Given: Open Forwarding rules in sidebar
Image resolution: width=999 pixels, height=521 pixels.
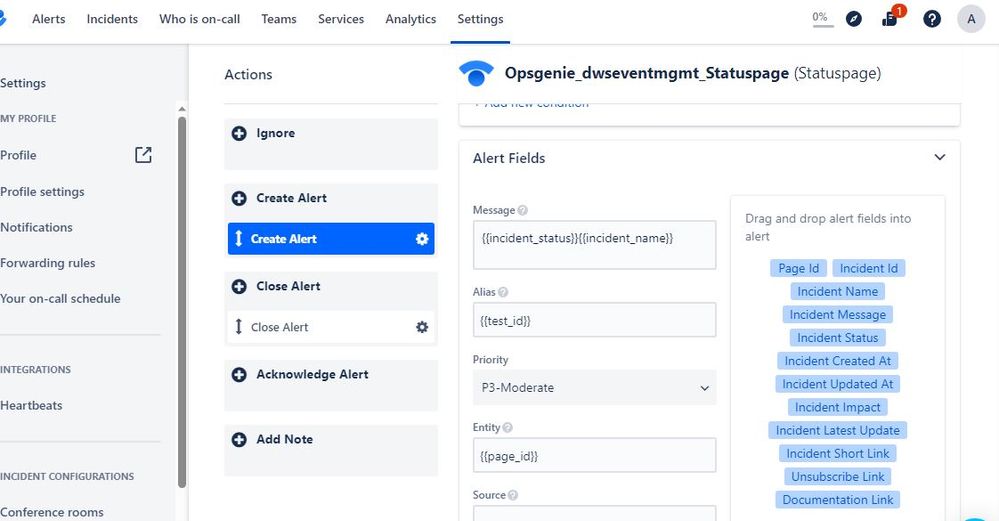Looking at the screenshot, I should [48, 263].
